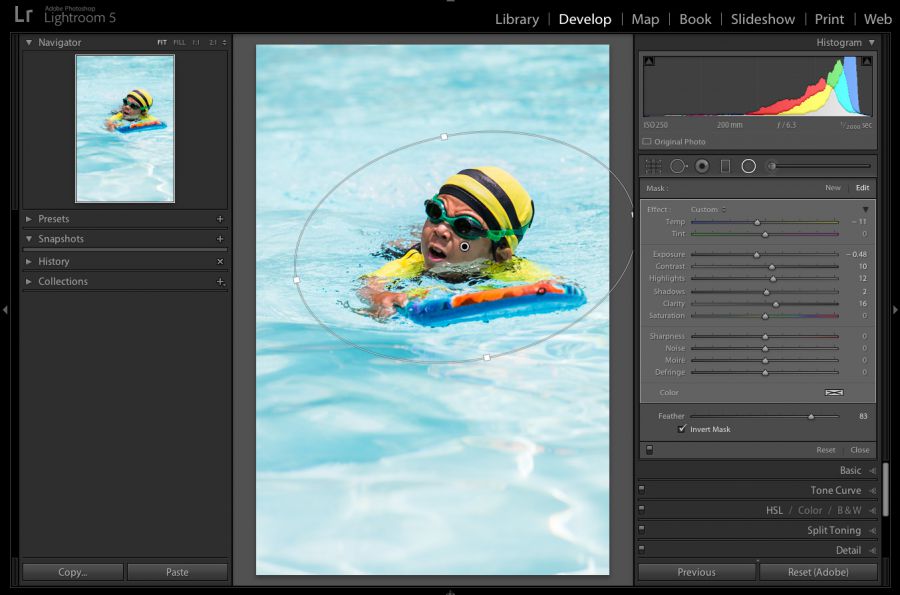Screen dimensions: 900x595
Task: Add a new preset with plus icon
Action: tap(220, 219)
